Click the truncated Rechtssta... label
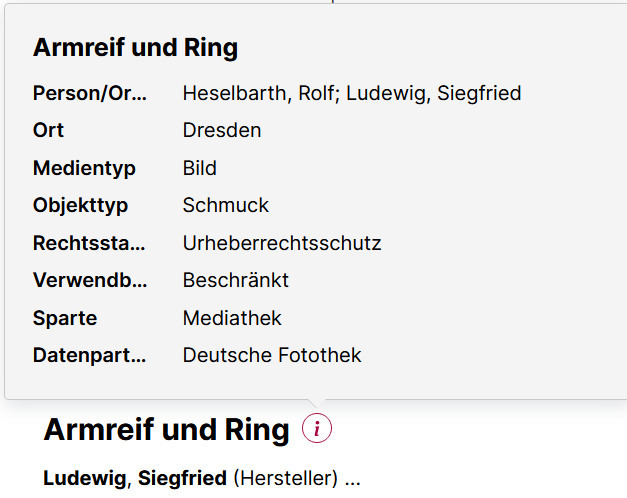 (89, 243)
